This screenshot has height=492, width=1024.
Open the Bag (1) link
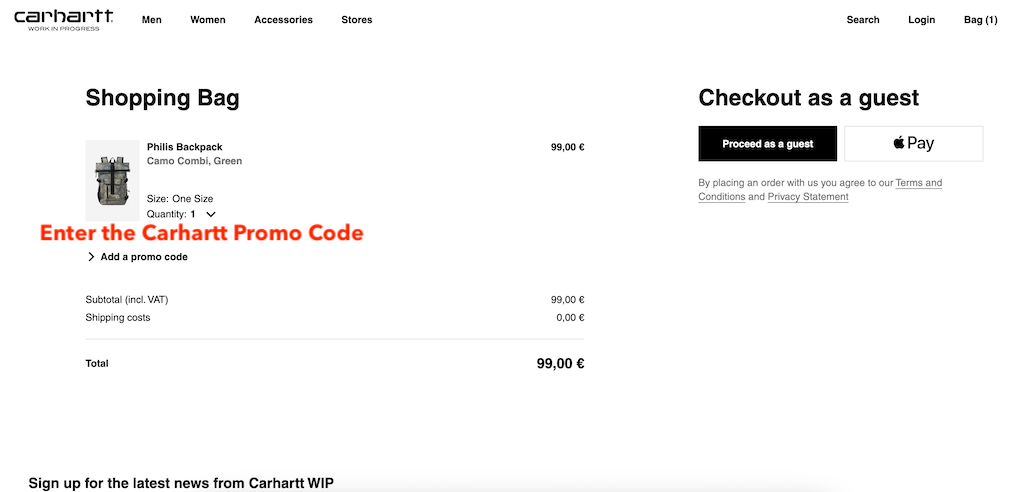(980, 20)
